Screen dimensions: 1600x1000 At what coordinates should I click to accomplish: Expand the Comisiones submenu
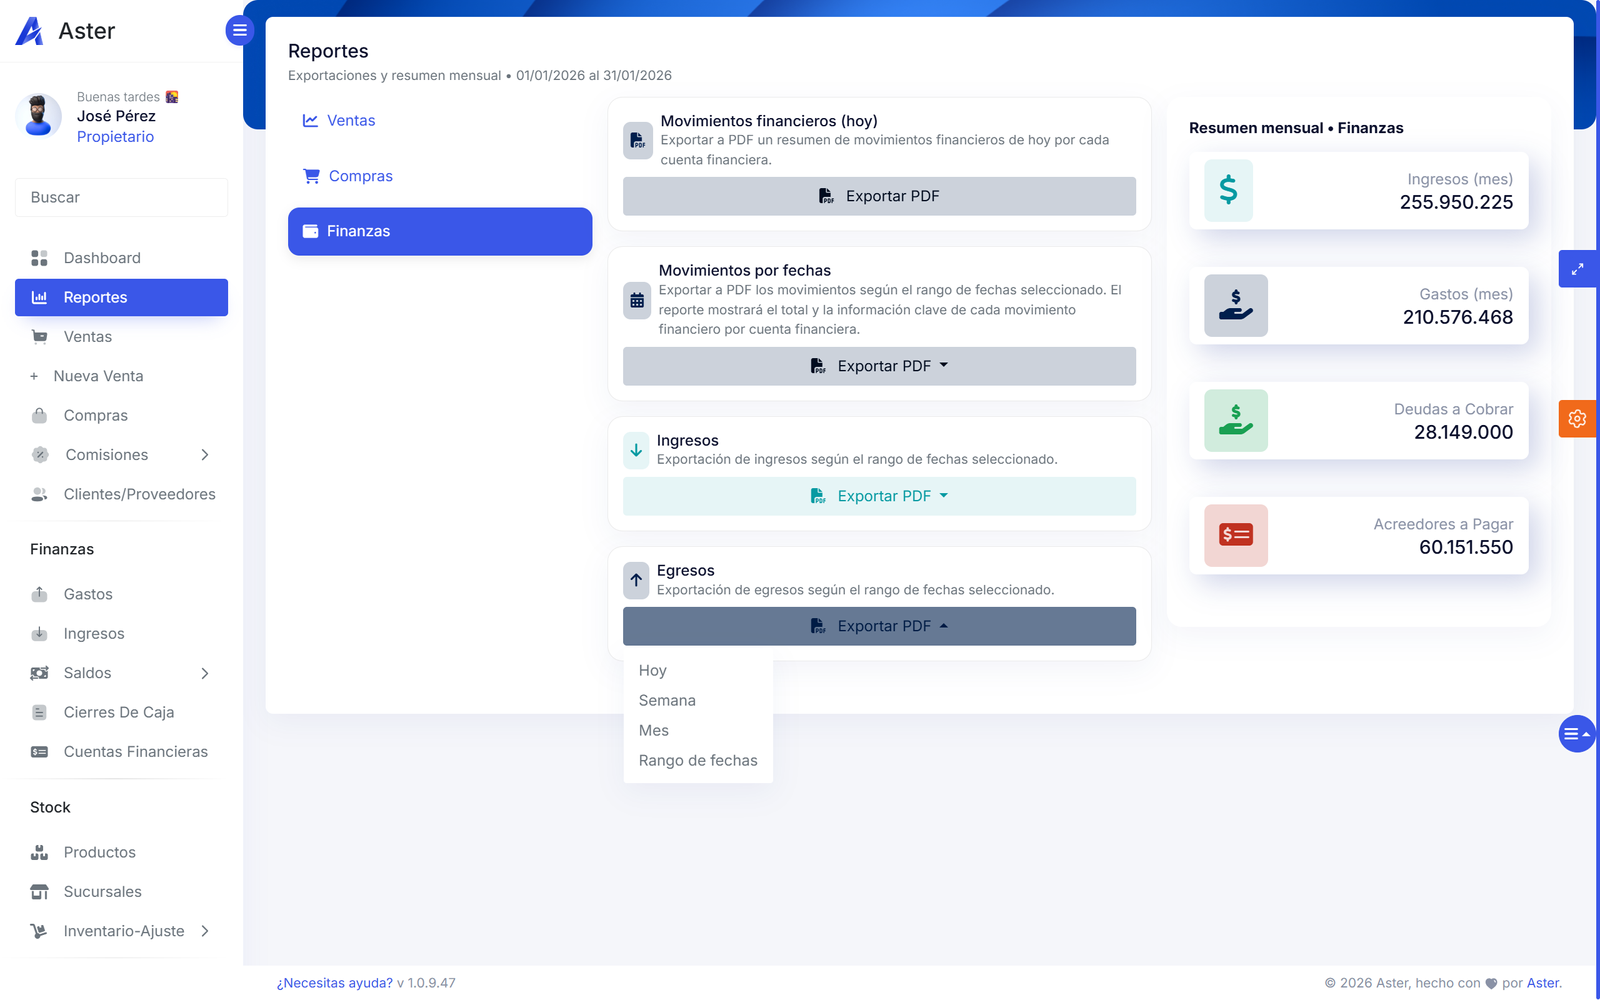[205, 455]
